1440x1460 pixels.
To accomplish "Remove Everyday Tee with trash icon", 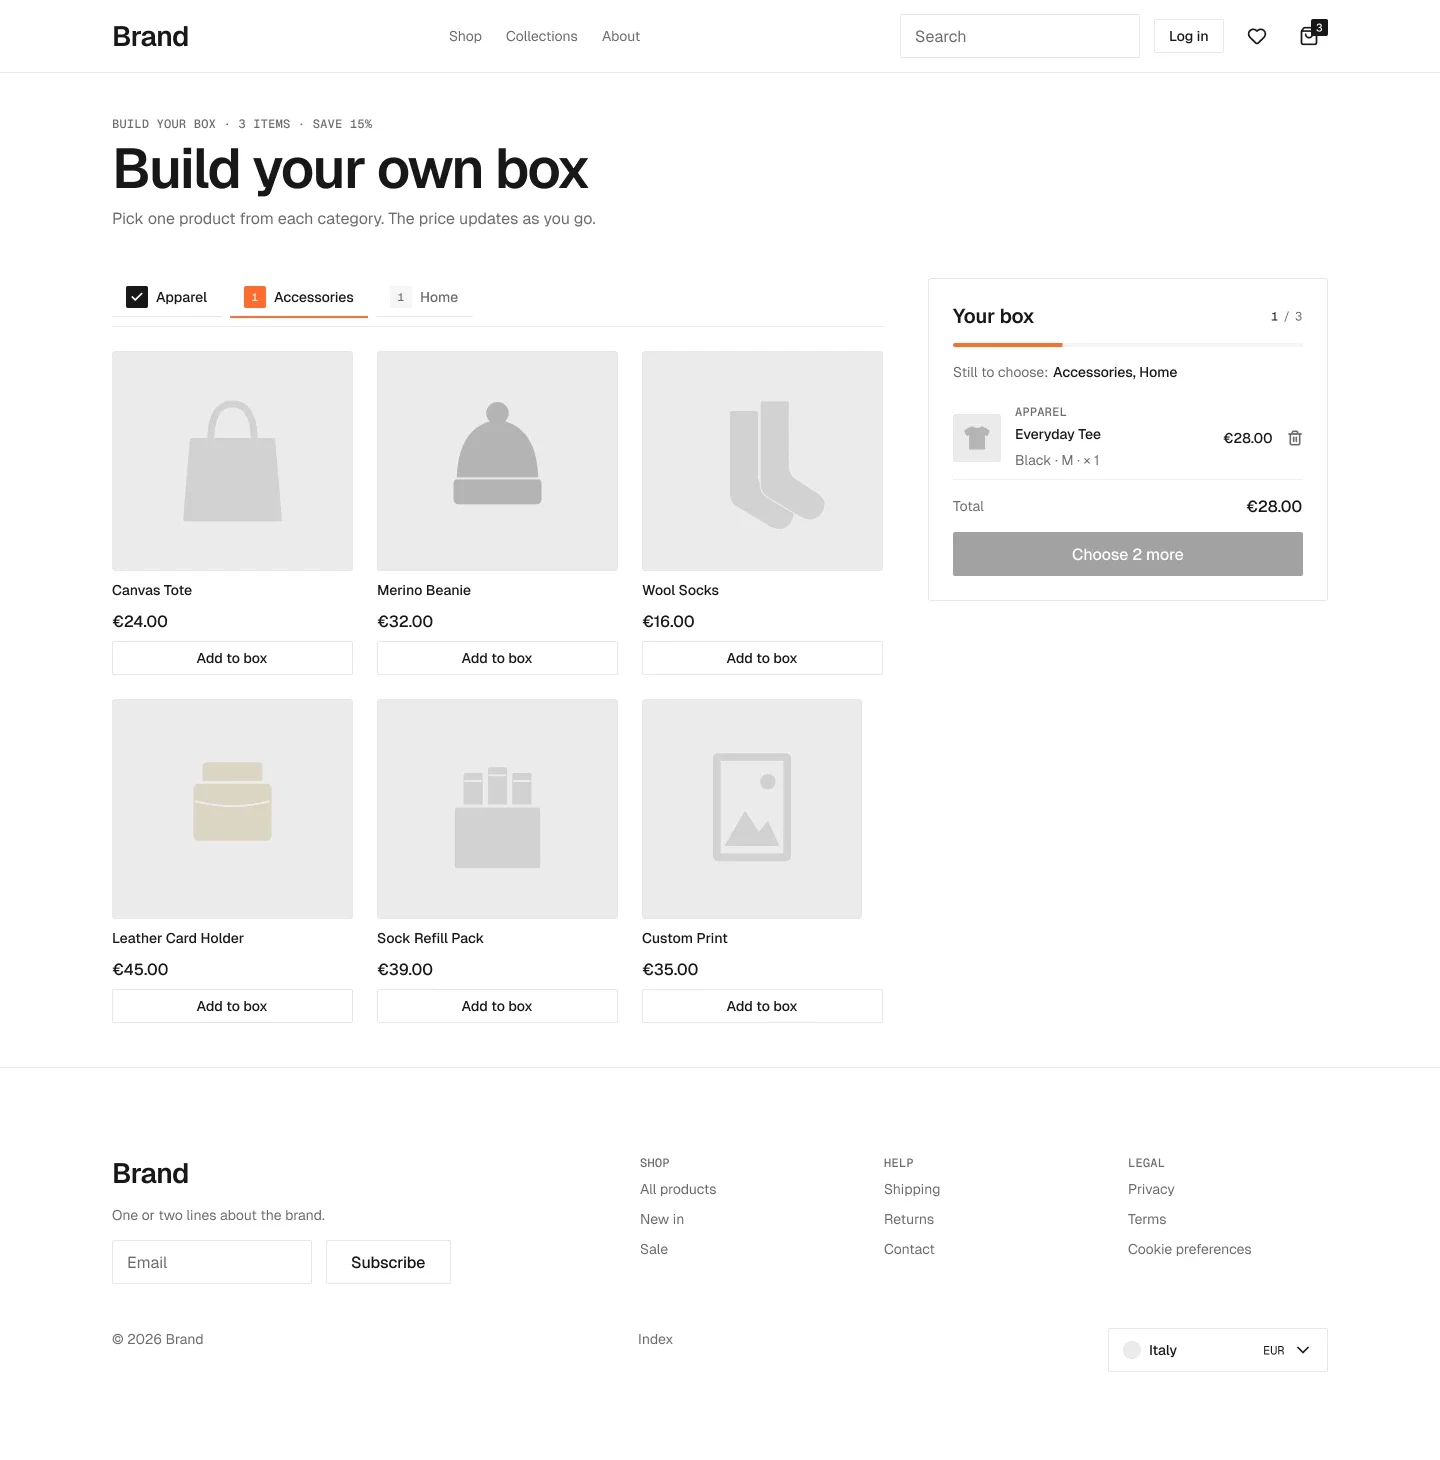I will click(x=1295, y=438).
